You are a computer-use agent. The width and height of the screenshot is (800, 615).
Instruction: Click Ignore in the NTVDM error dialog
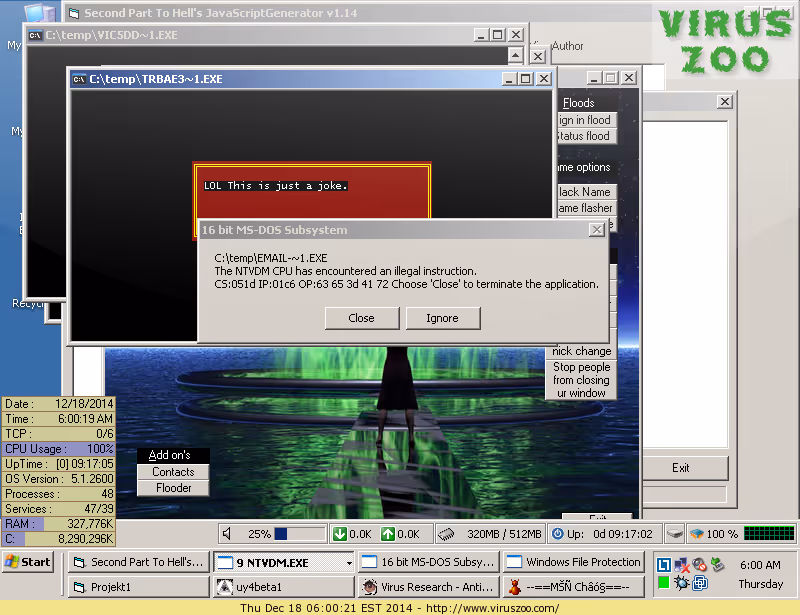442,318
